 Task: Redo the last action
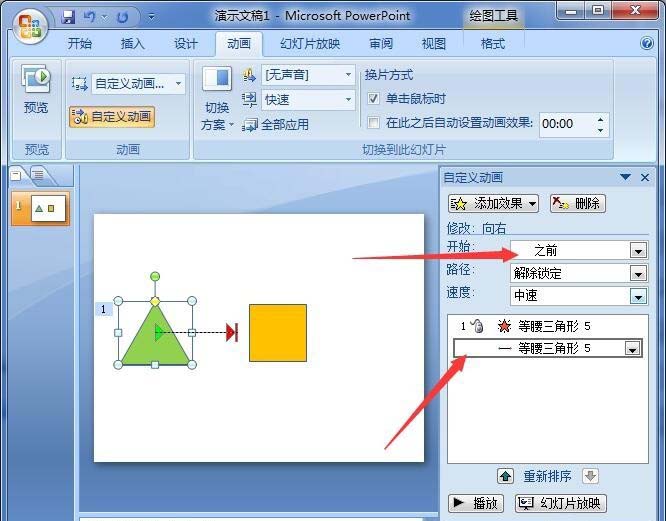pos(122,17)
